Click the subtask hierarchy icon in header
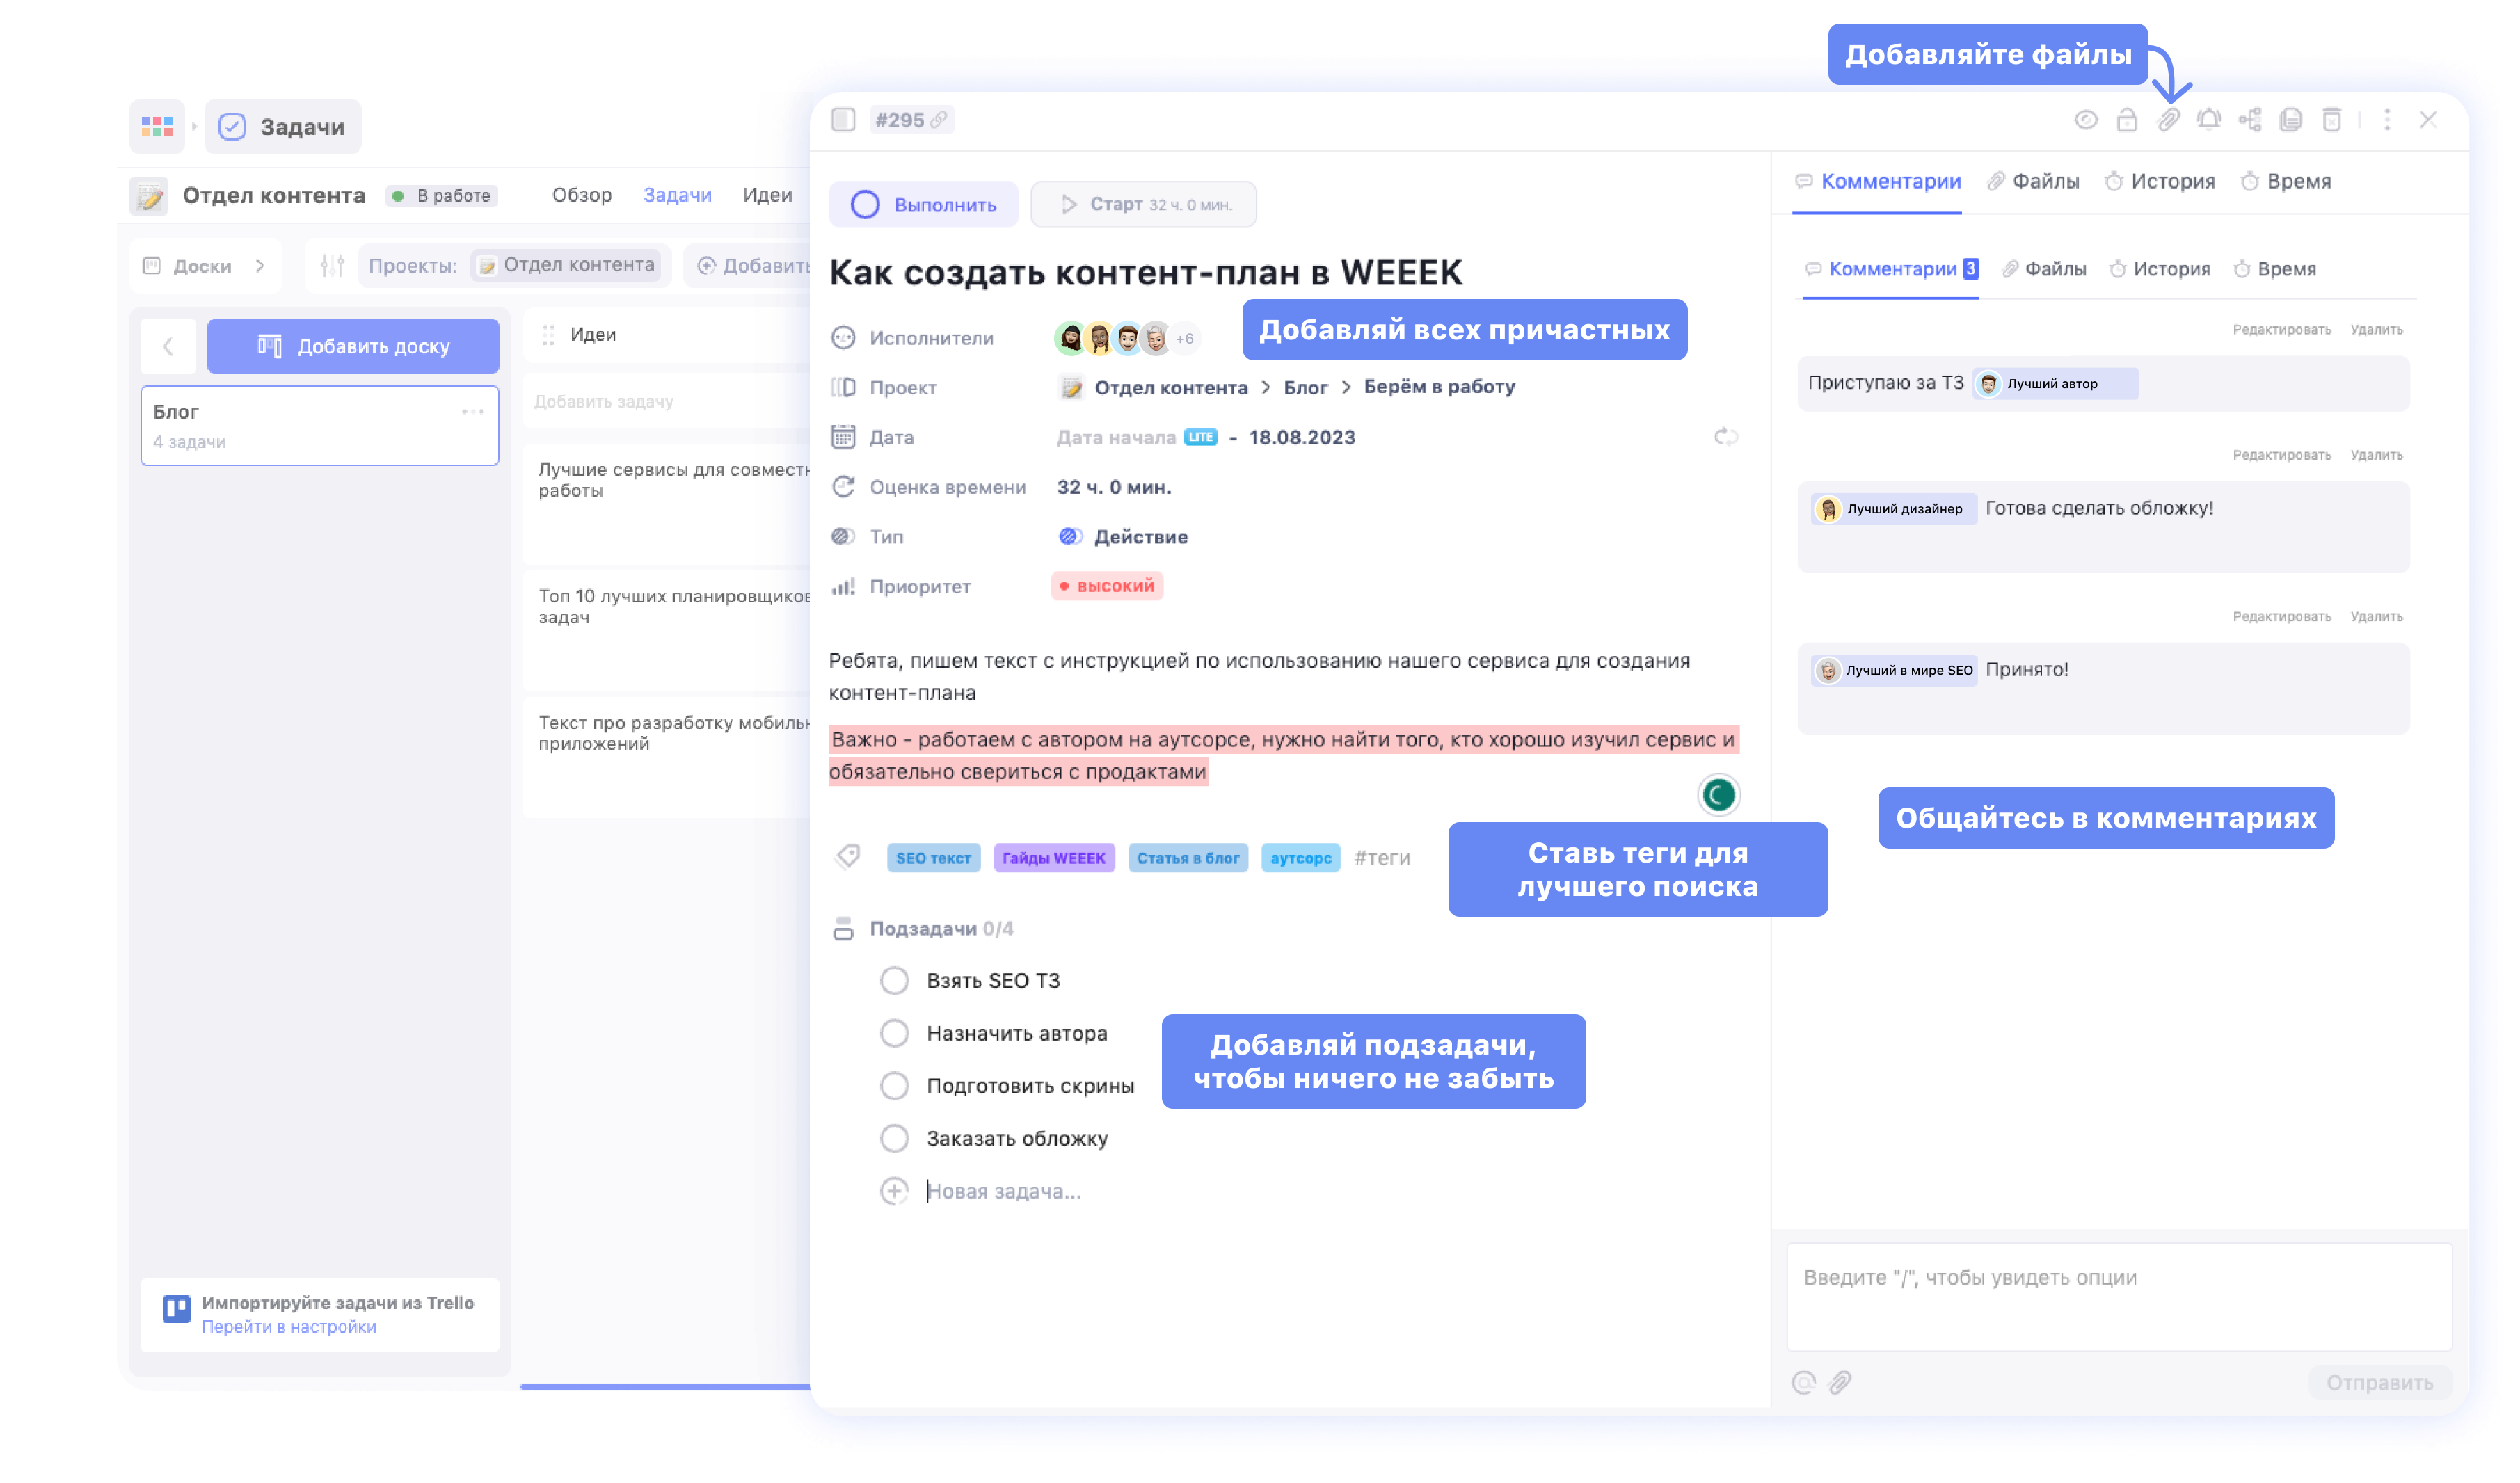This screenshot has width=2520, height=1483. (x=2249, y=120)
